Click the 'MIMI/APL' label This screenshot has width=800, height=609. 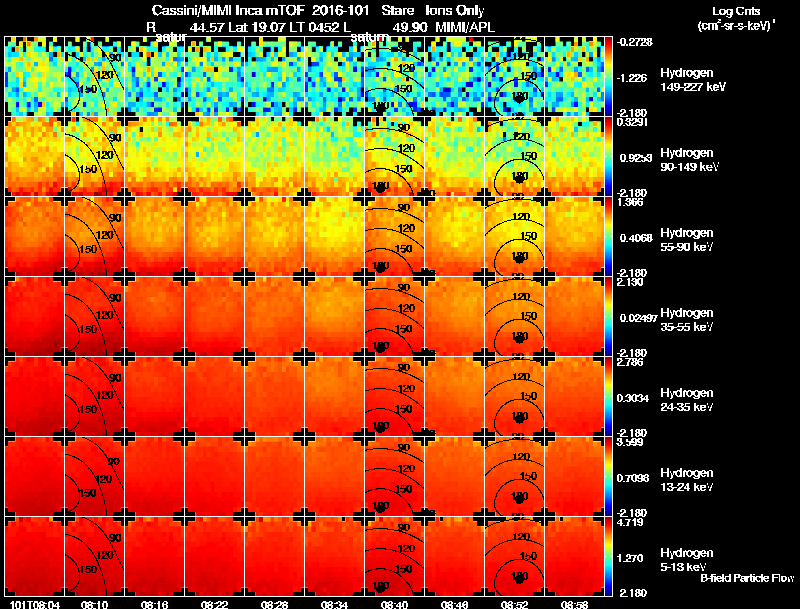click(x=465, y=28)
